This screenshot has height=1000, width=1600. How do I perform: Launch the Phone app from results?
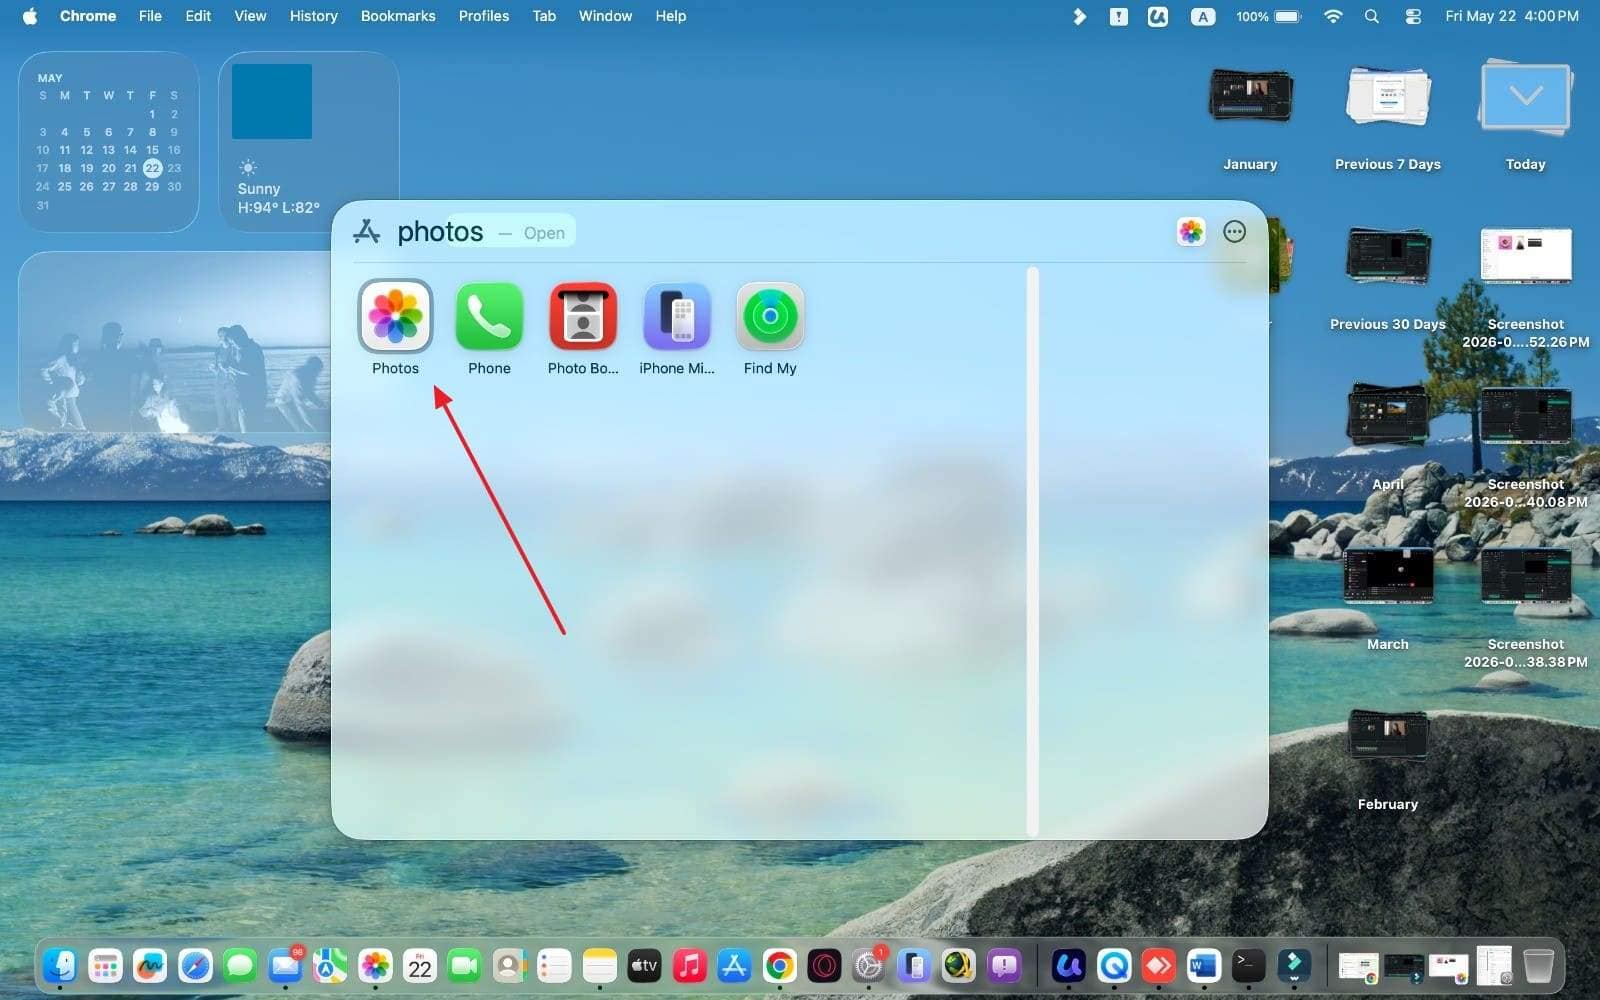tap(489, 316)
